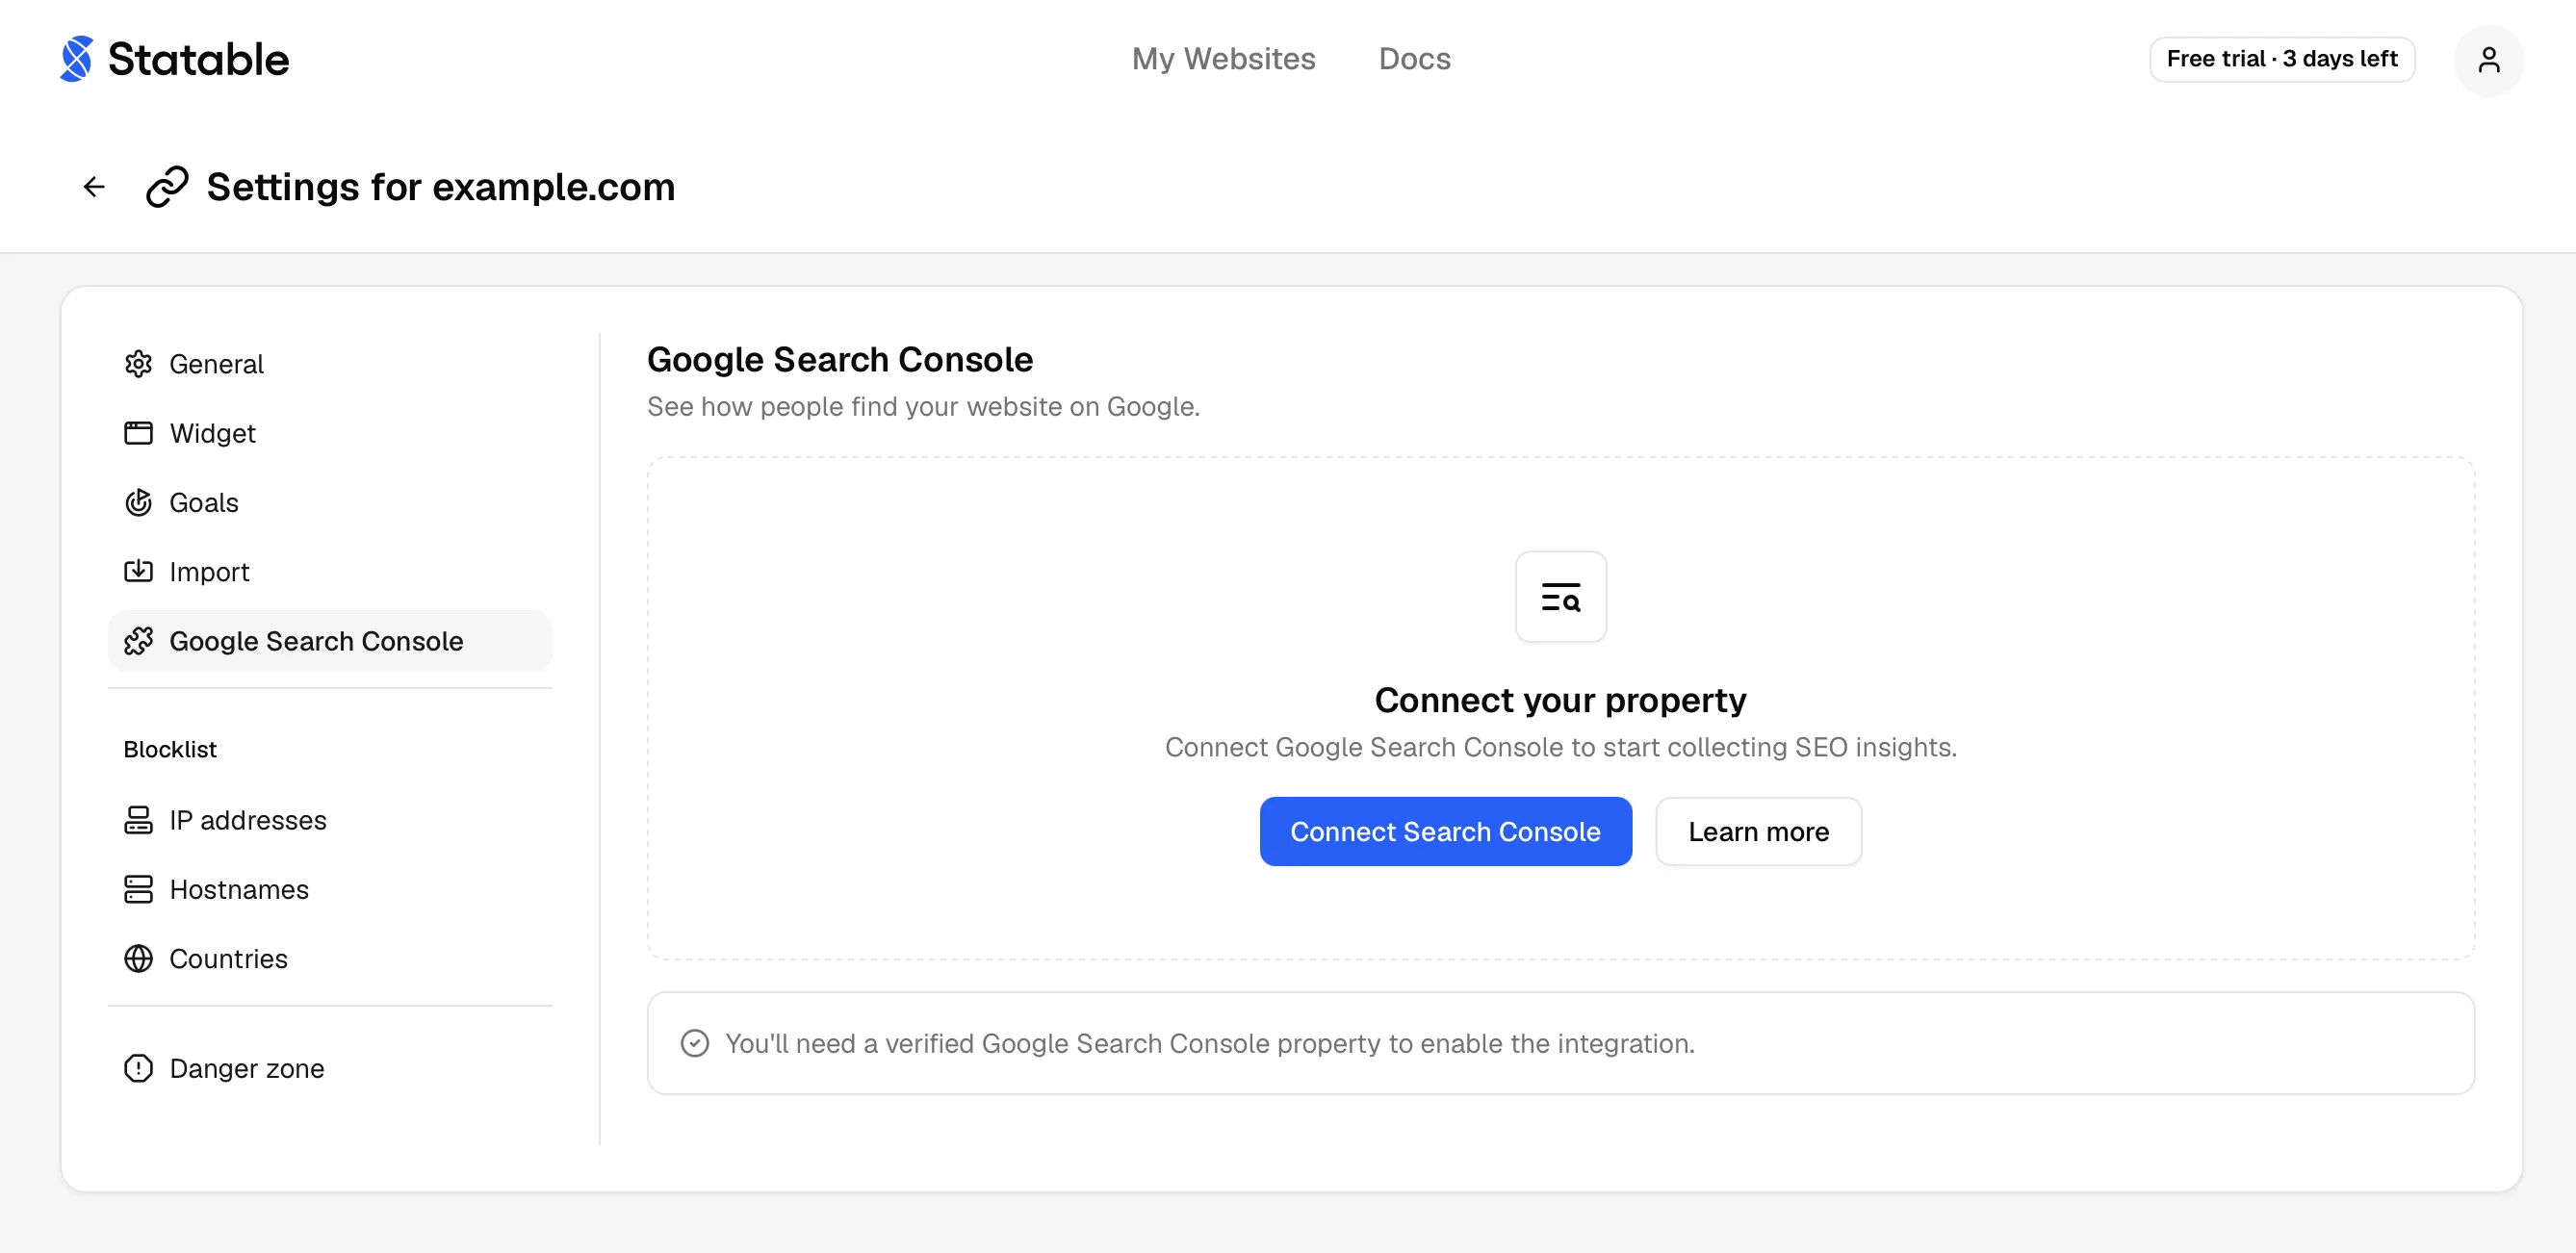Click the Import download icon
This screenshot has height=1253, width=2576.
(x=138, y=571)
